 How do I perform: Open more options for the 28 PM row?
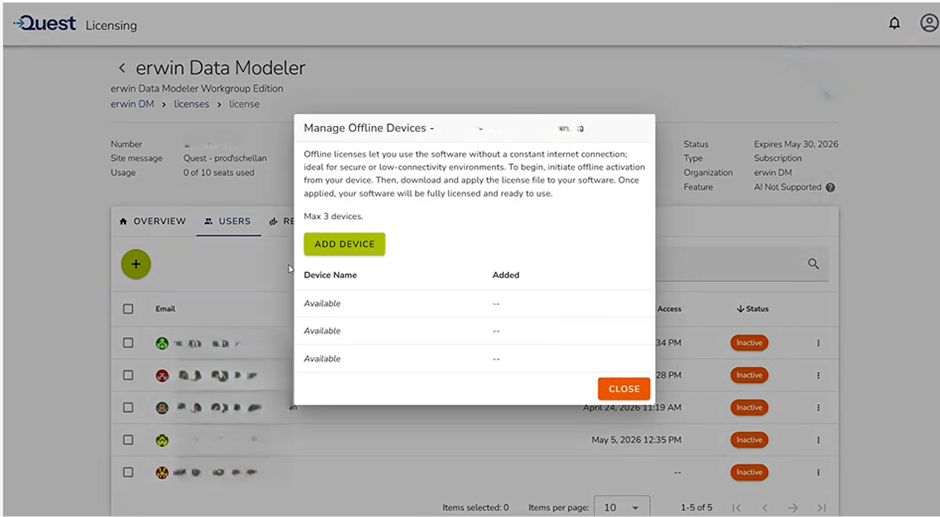[x=818, y=375]
